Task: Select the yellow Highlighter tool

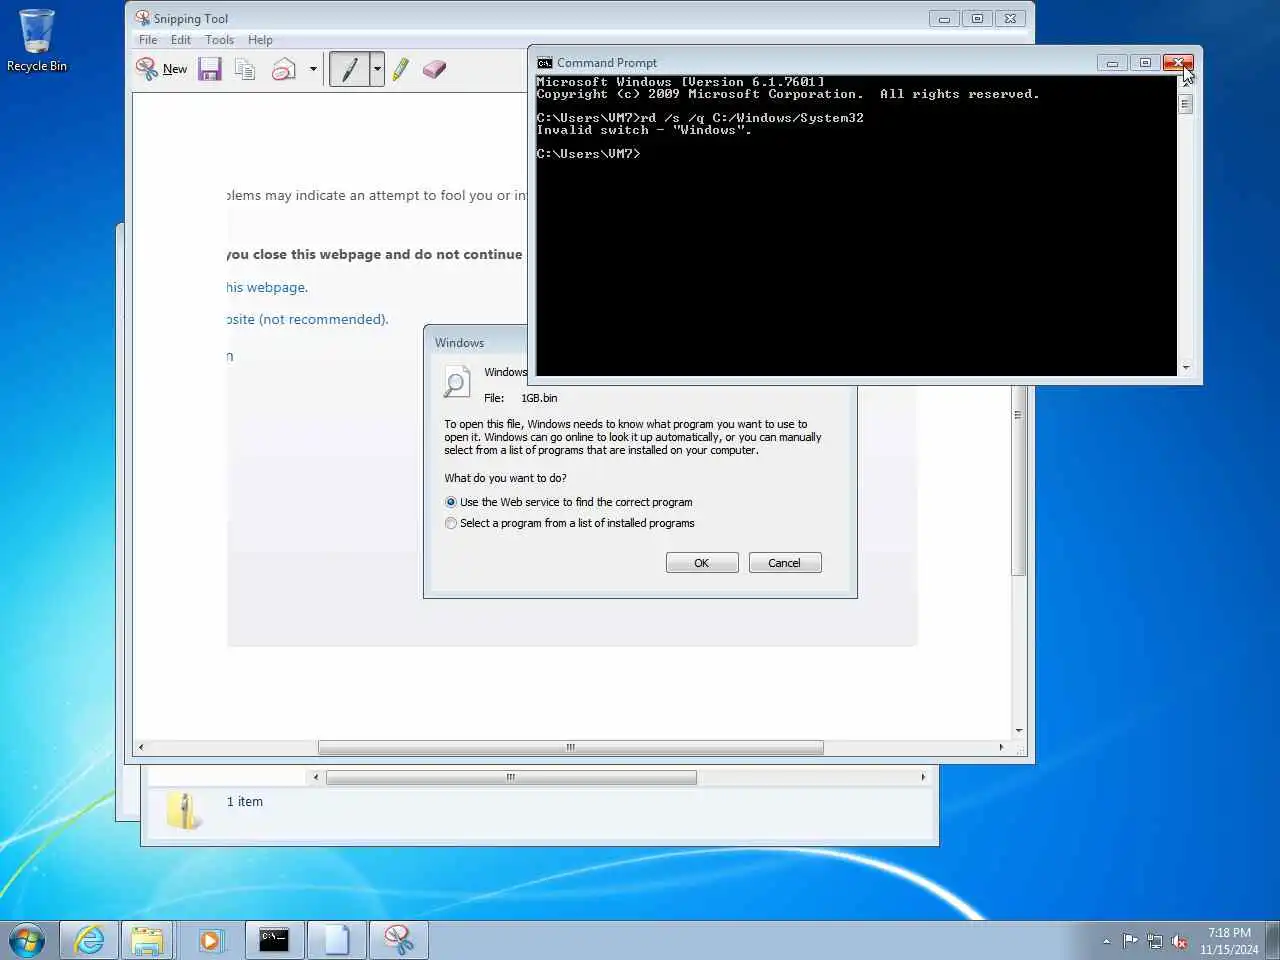Action: pos(401,69)
